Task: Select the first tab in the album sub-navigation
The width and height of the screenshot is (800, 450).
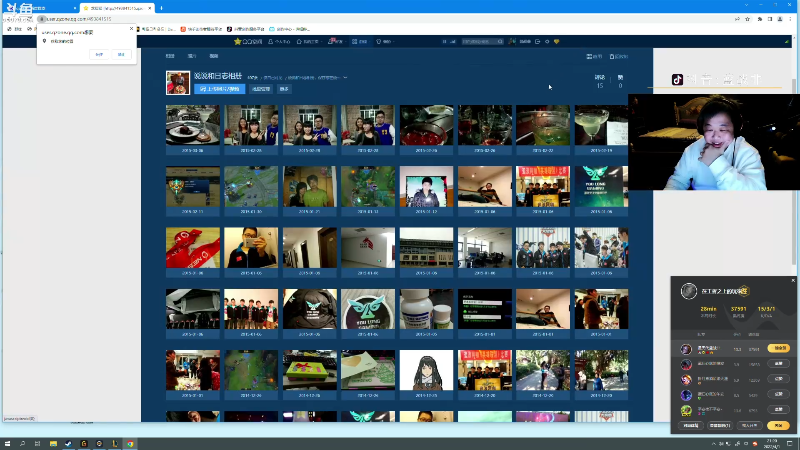Action: click(x=170, y=56)
